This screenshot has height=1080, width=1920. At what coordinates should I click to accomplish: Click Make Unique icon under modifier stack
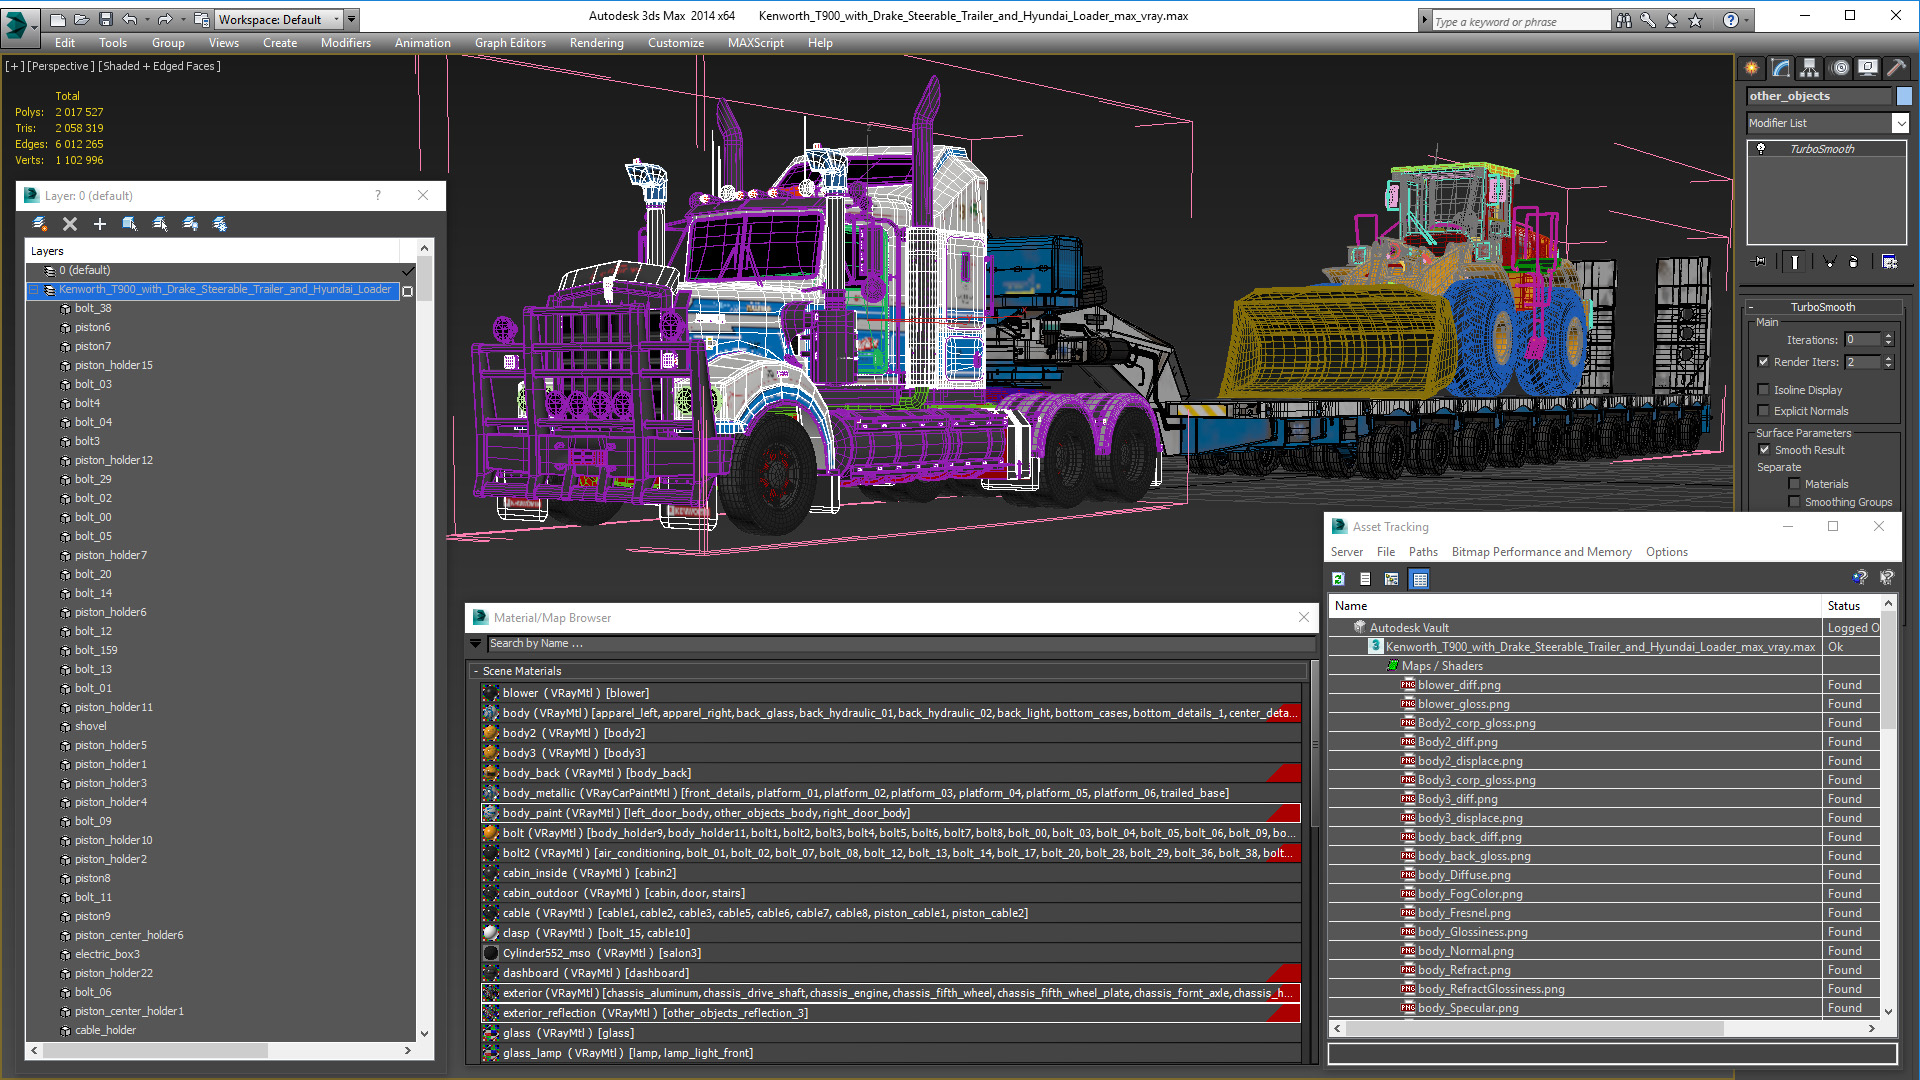tap(1829, 261)
